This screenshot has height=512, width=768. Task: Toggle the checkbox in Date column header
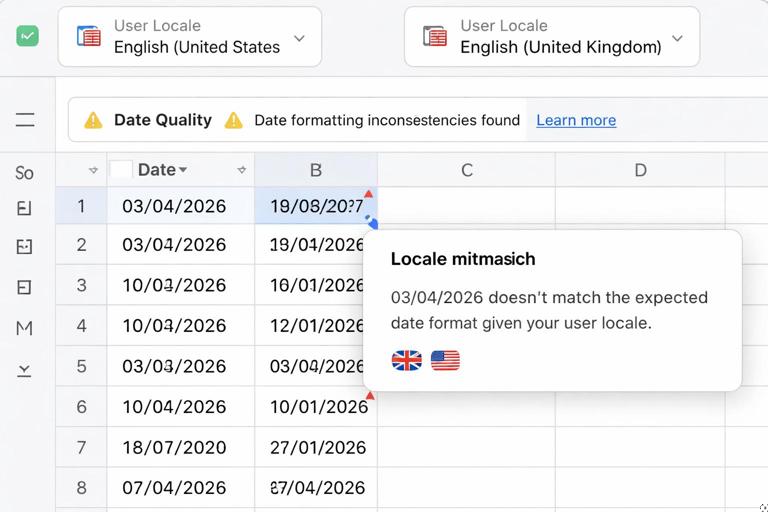(x=121, y=170)
